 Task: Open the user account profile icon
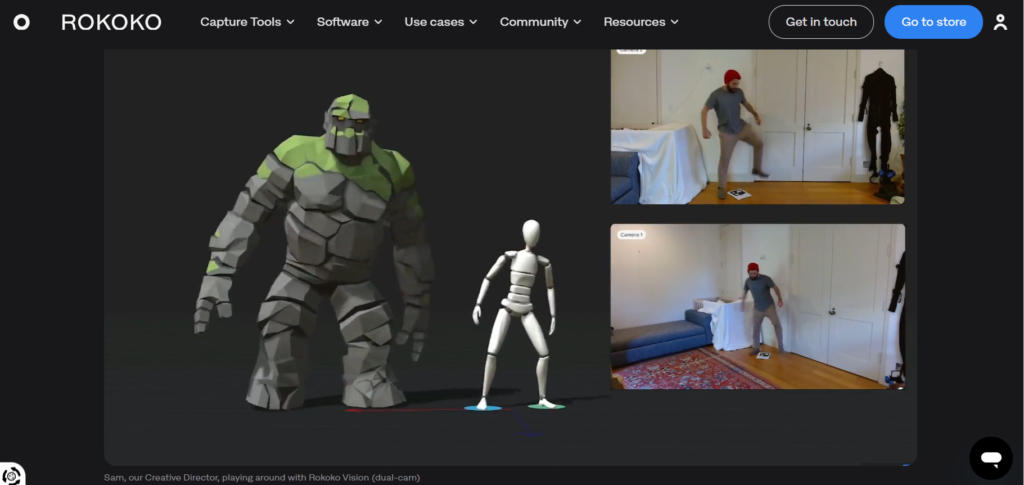1000,22
